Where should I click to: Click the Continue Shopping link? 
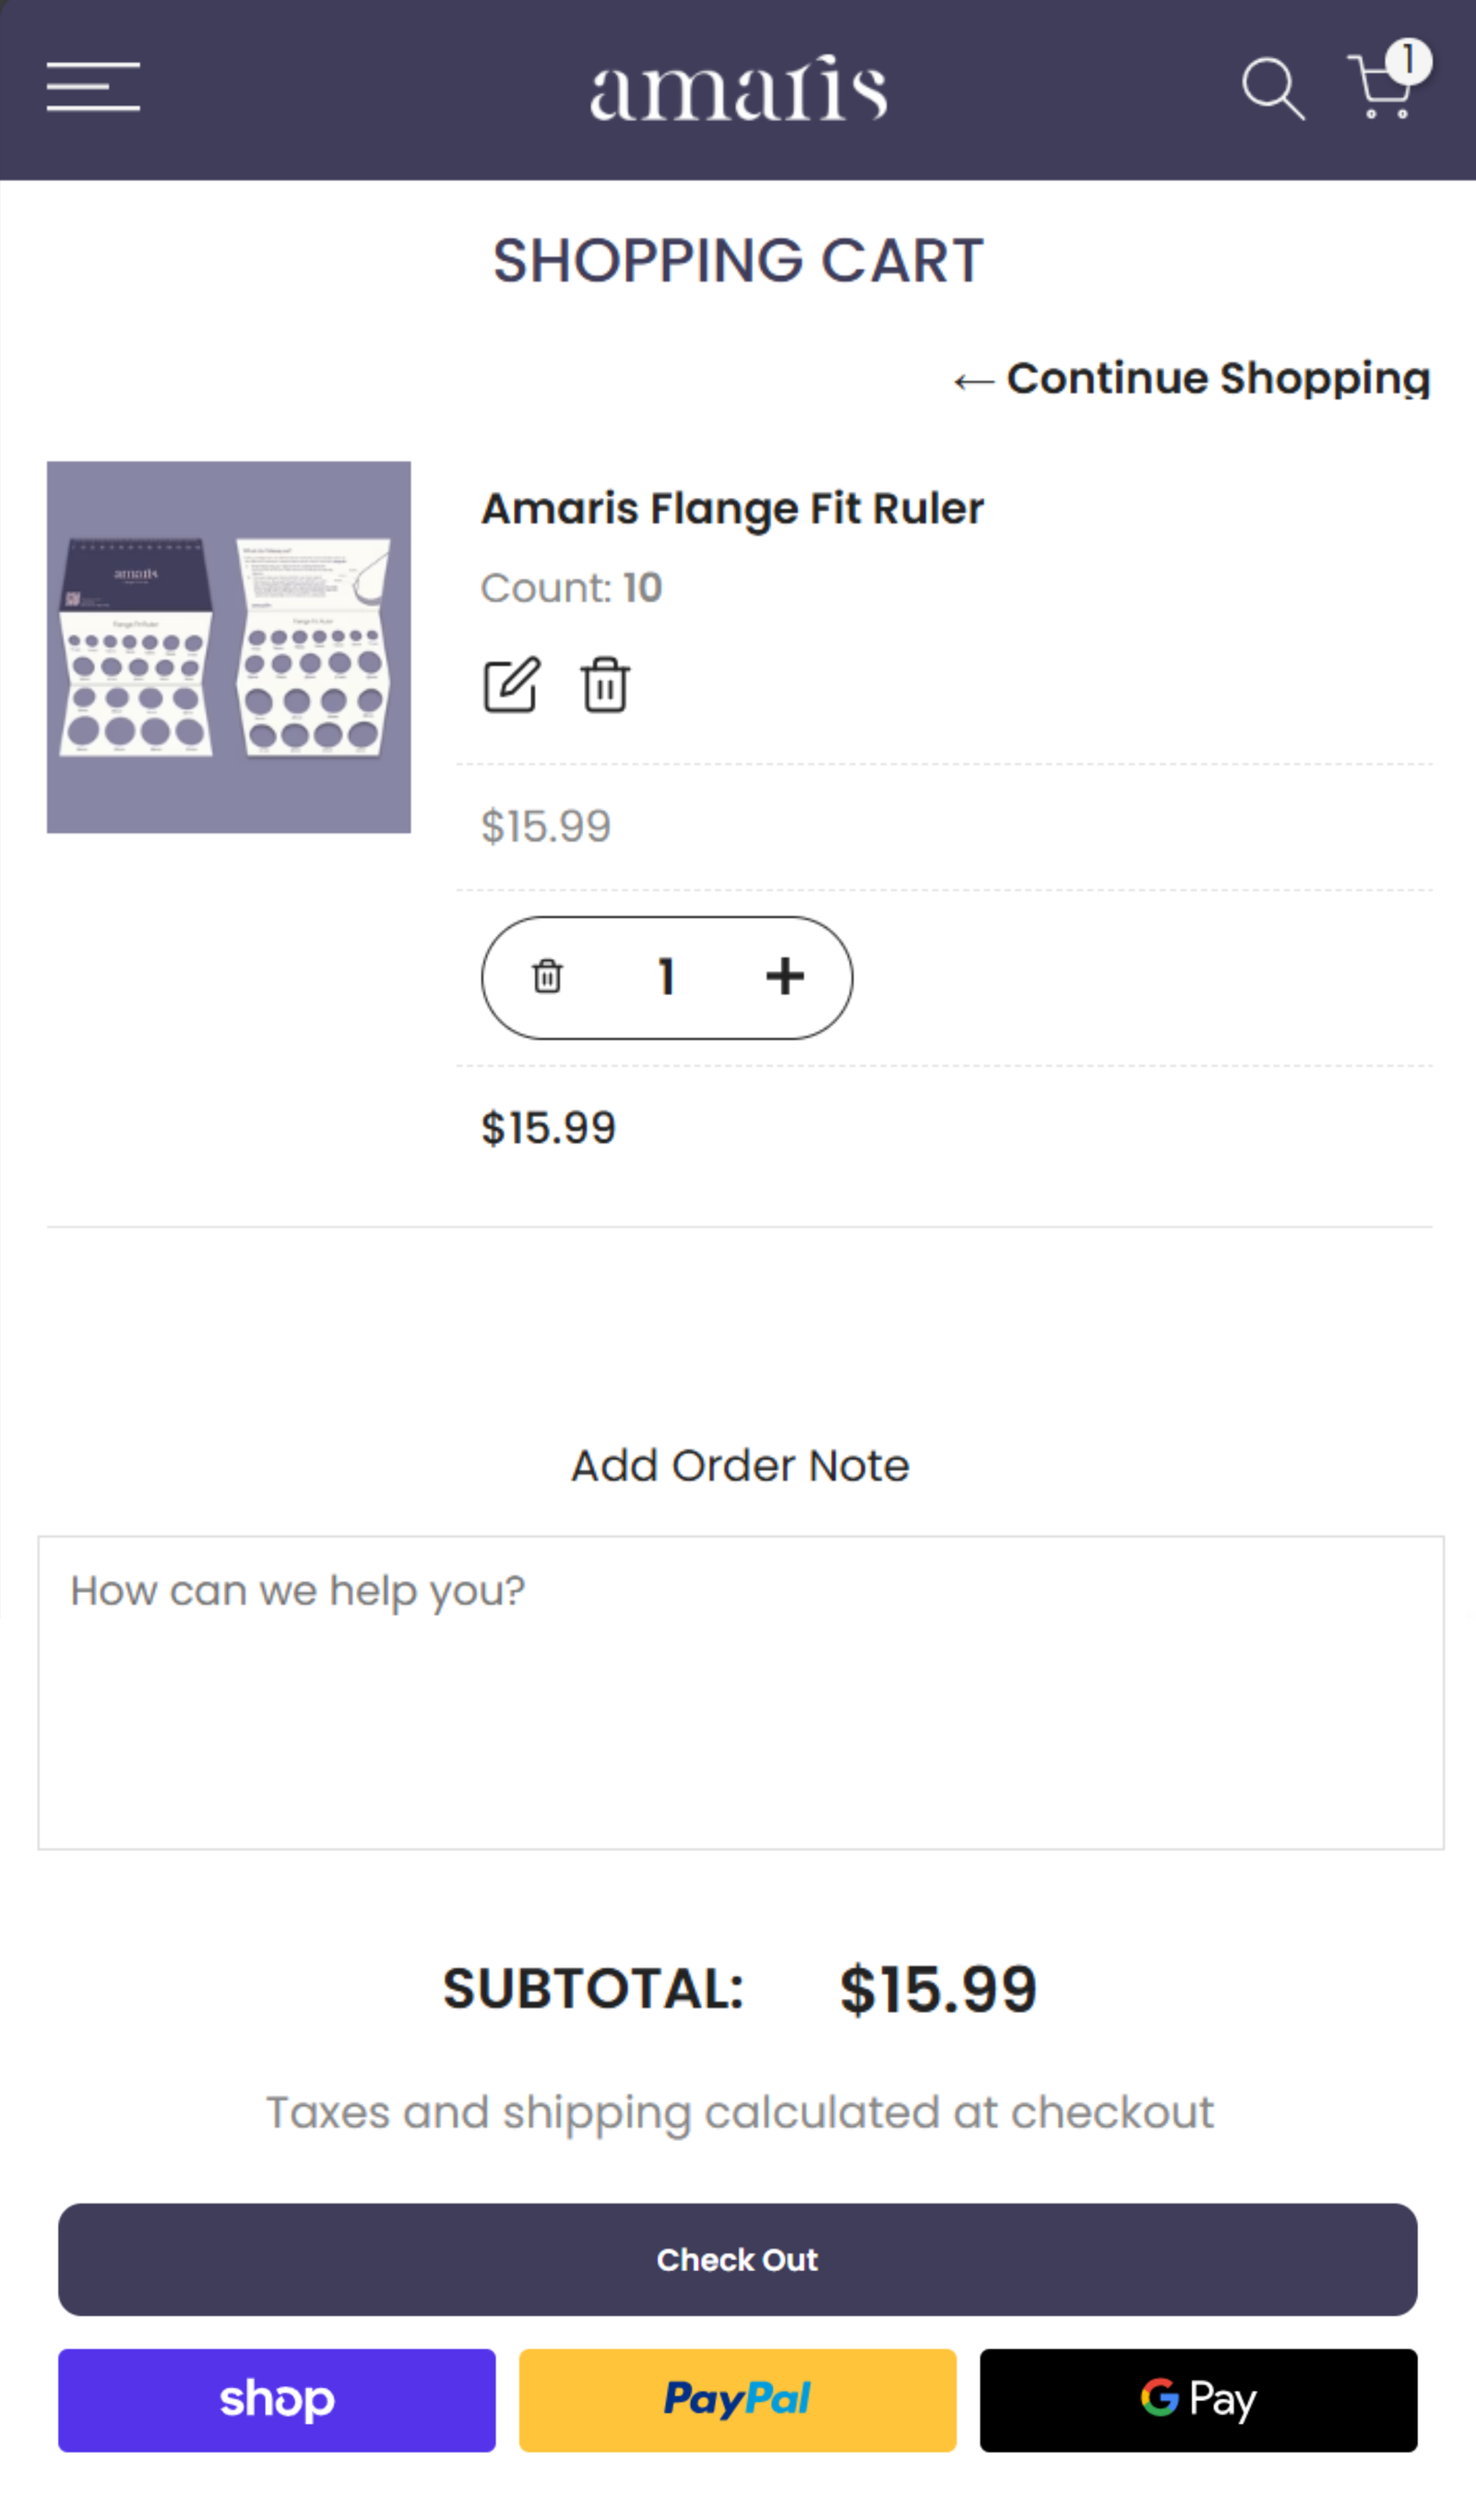[1191, 379]
